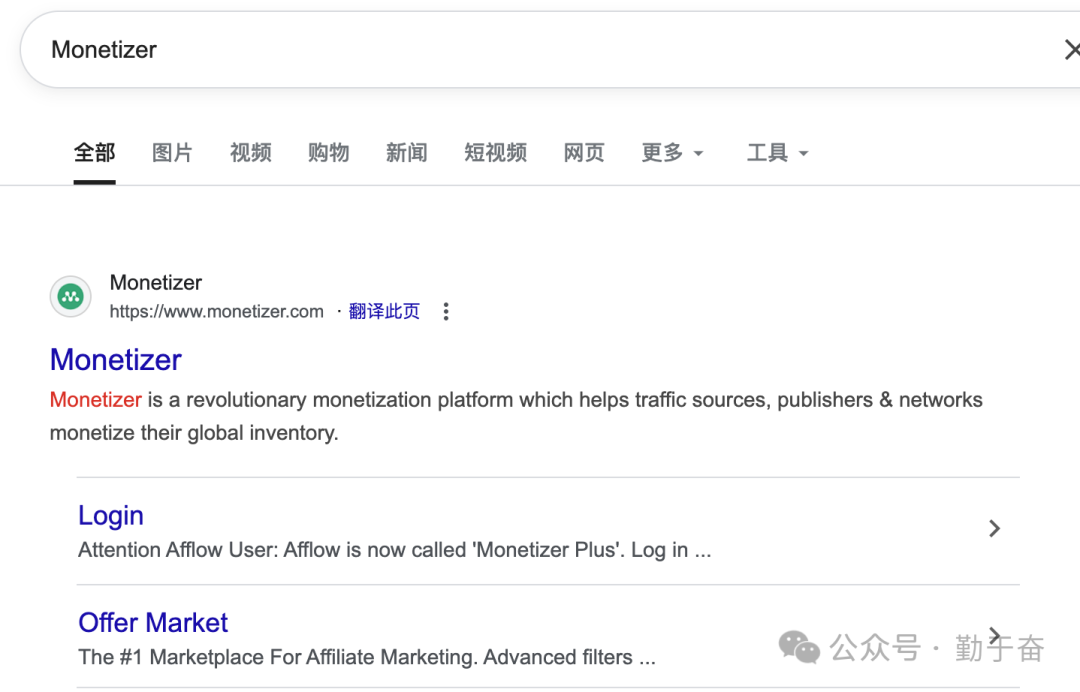Viewport: 1080px width, 692px height.
Task: Open the Monetizer main result link
Action: point(115,360)
